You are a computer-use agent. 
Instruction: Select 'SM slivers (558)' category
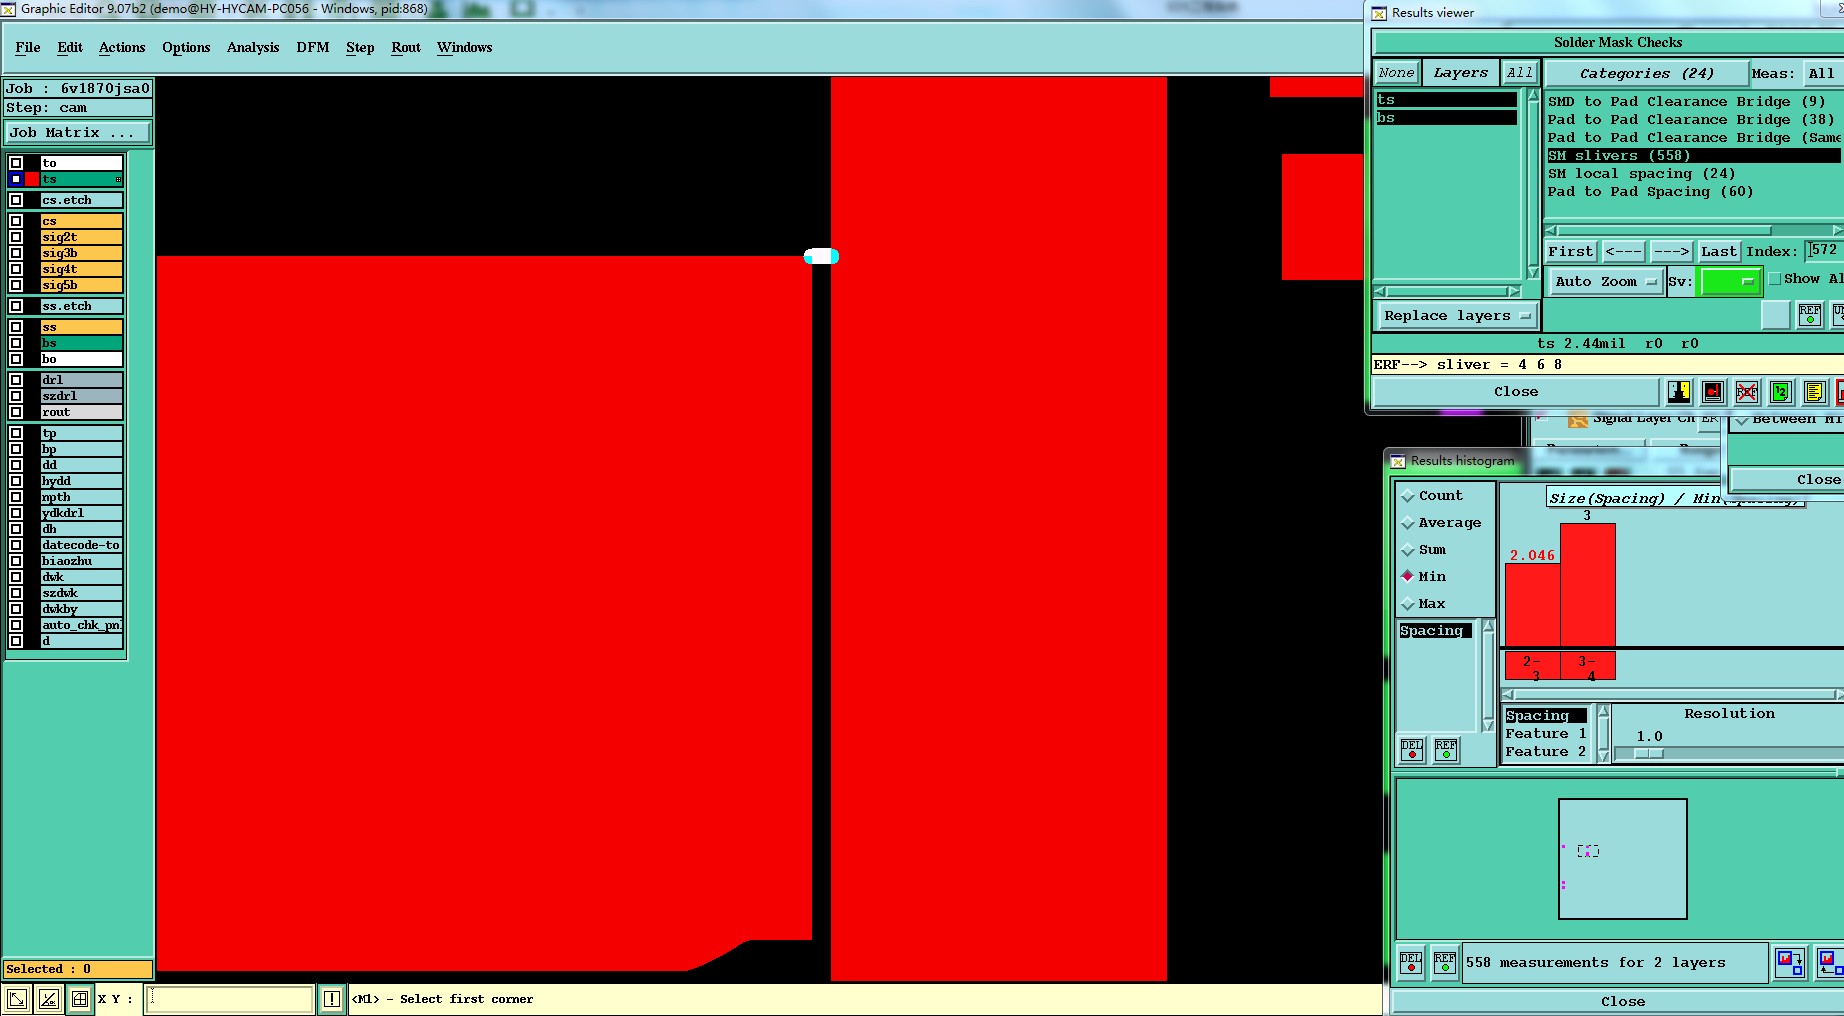click(1693, 156)
